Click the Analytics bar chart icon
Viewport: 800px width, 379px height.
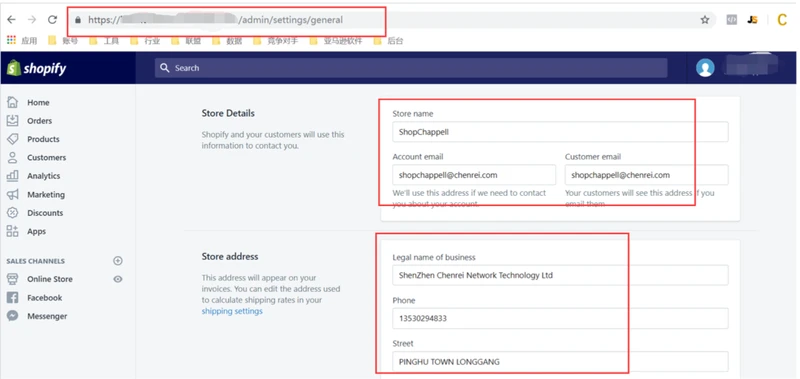(x=12, y=175)
